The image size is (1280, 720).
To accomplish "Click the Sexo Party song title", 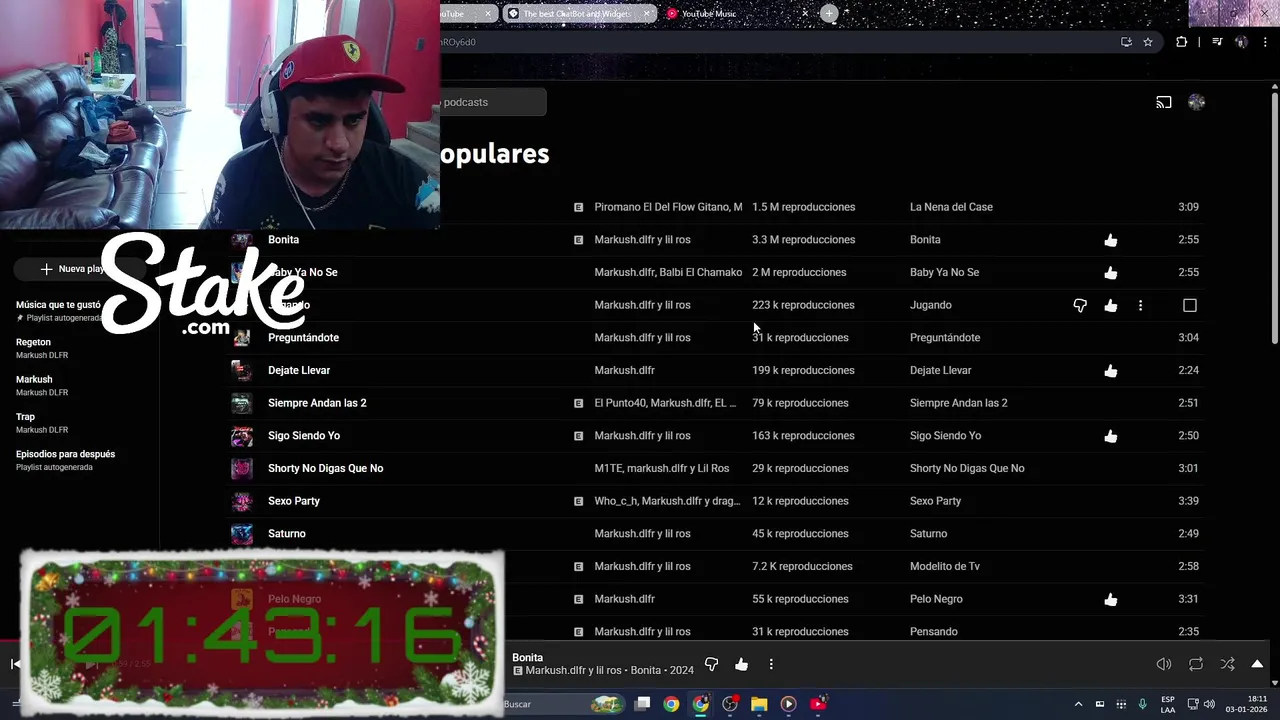I will point(294,501).
